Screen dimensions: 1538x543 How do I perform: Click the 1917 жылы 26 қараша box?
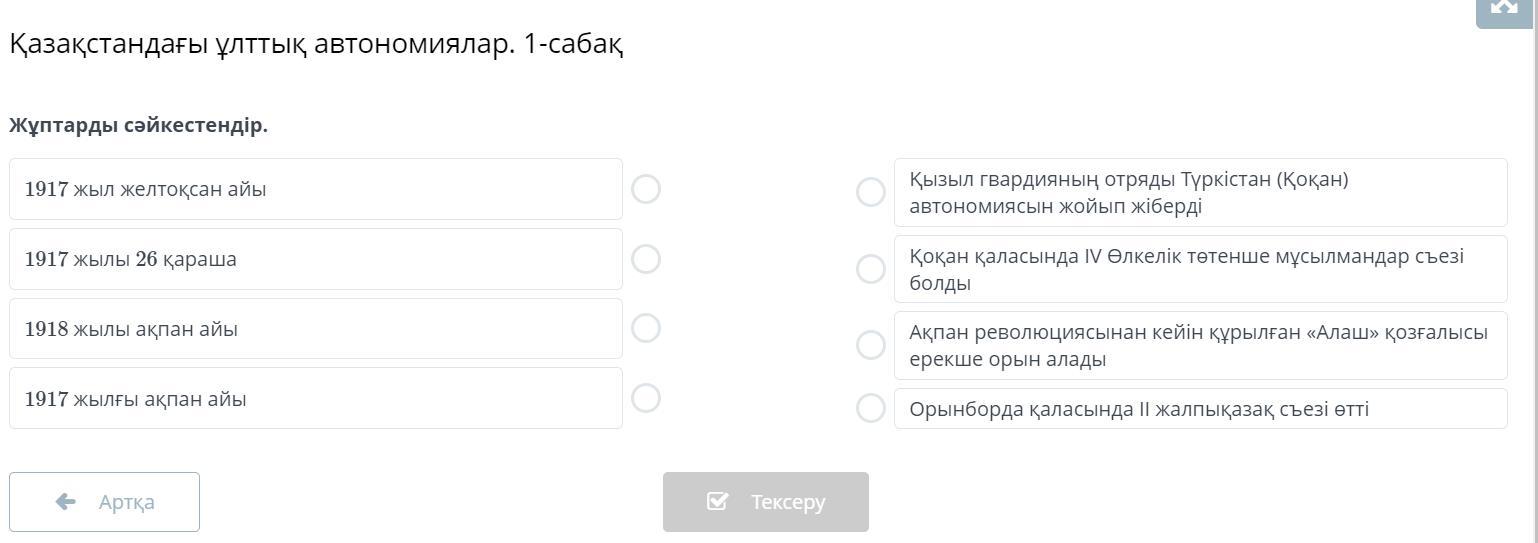point(315,259)
